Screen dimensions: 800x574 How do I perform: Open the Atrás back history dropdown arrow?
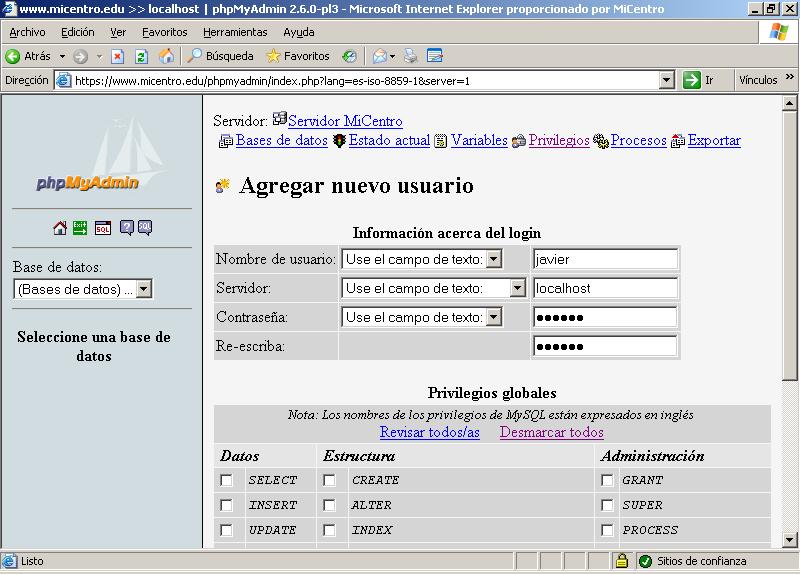coord(62,56)
